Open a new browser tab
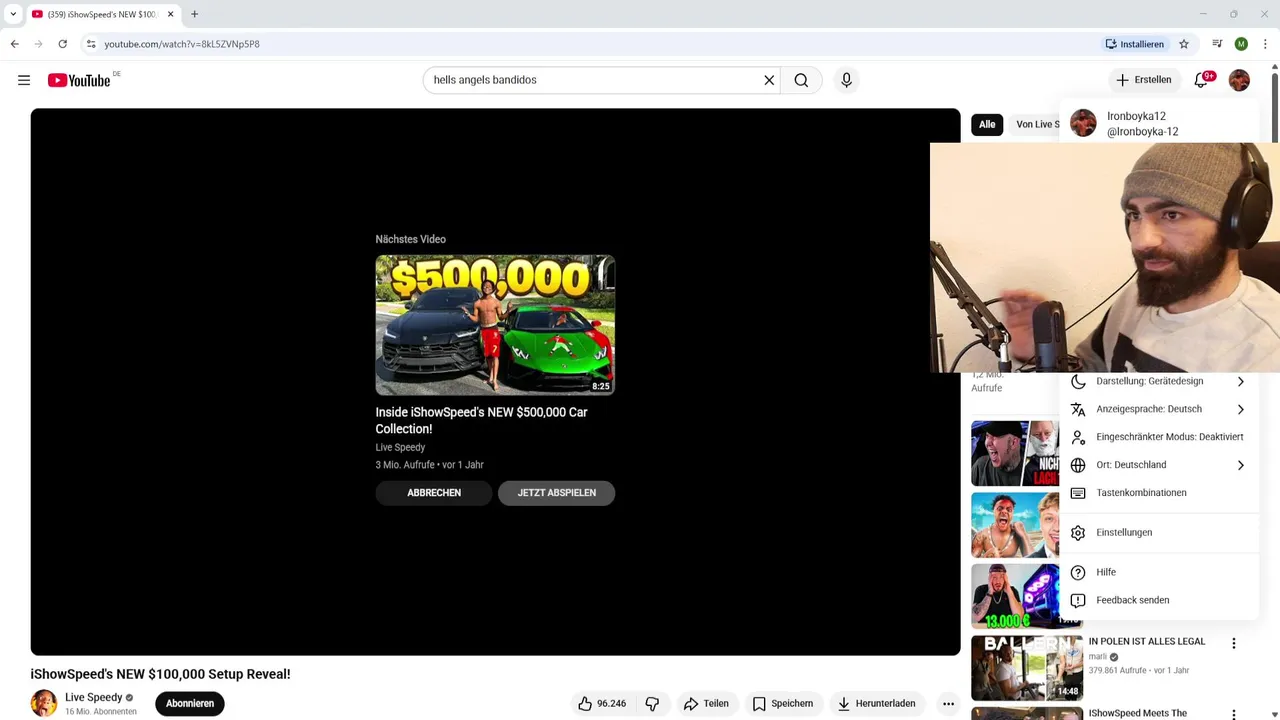 (x=194, y=14)
